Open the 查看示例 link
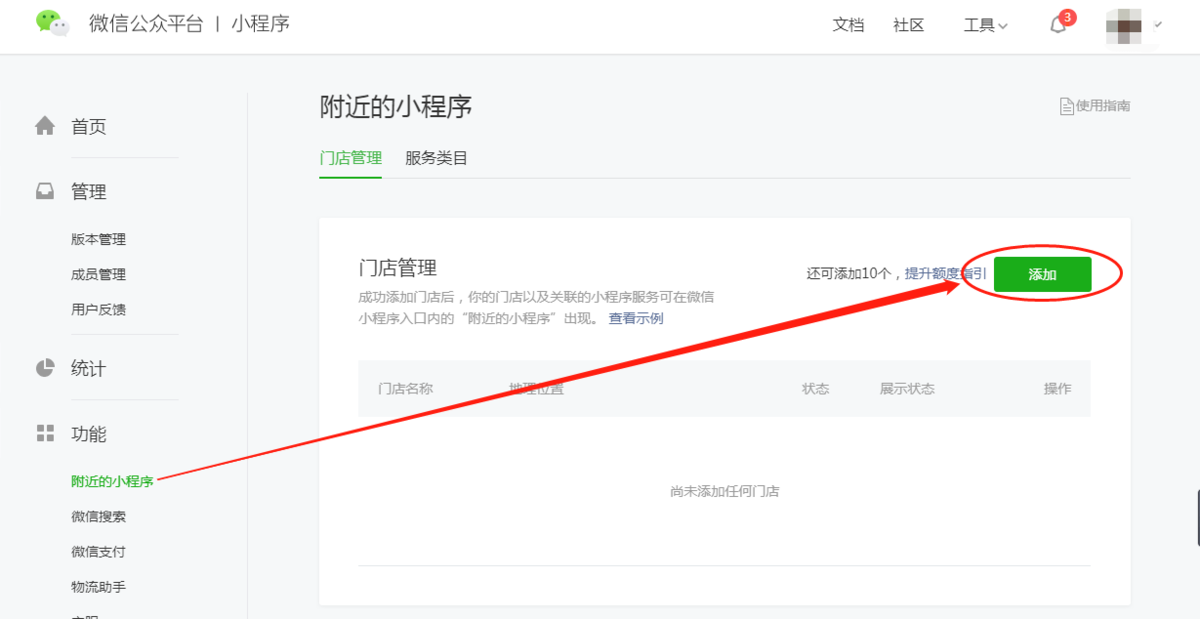The width and height of the screenshot is (1200, 619). (636, 318)
